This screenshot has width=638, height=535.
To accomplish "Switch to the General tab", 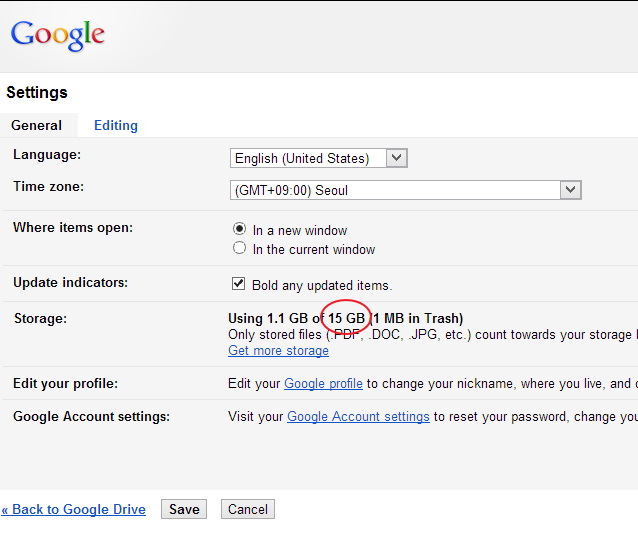I will (37, 125).
